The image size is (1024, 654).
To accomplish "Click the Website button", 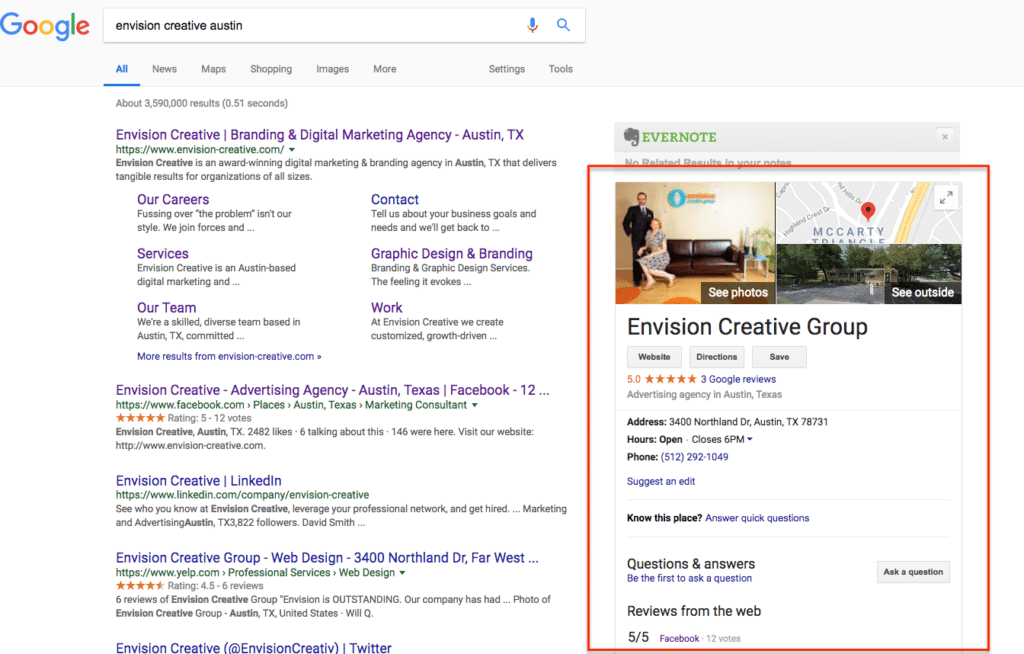I will coord(654,357).
